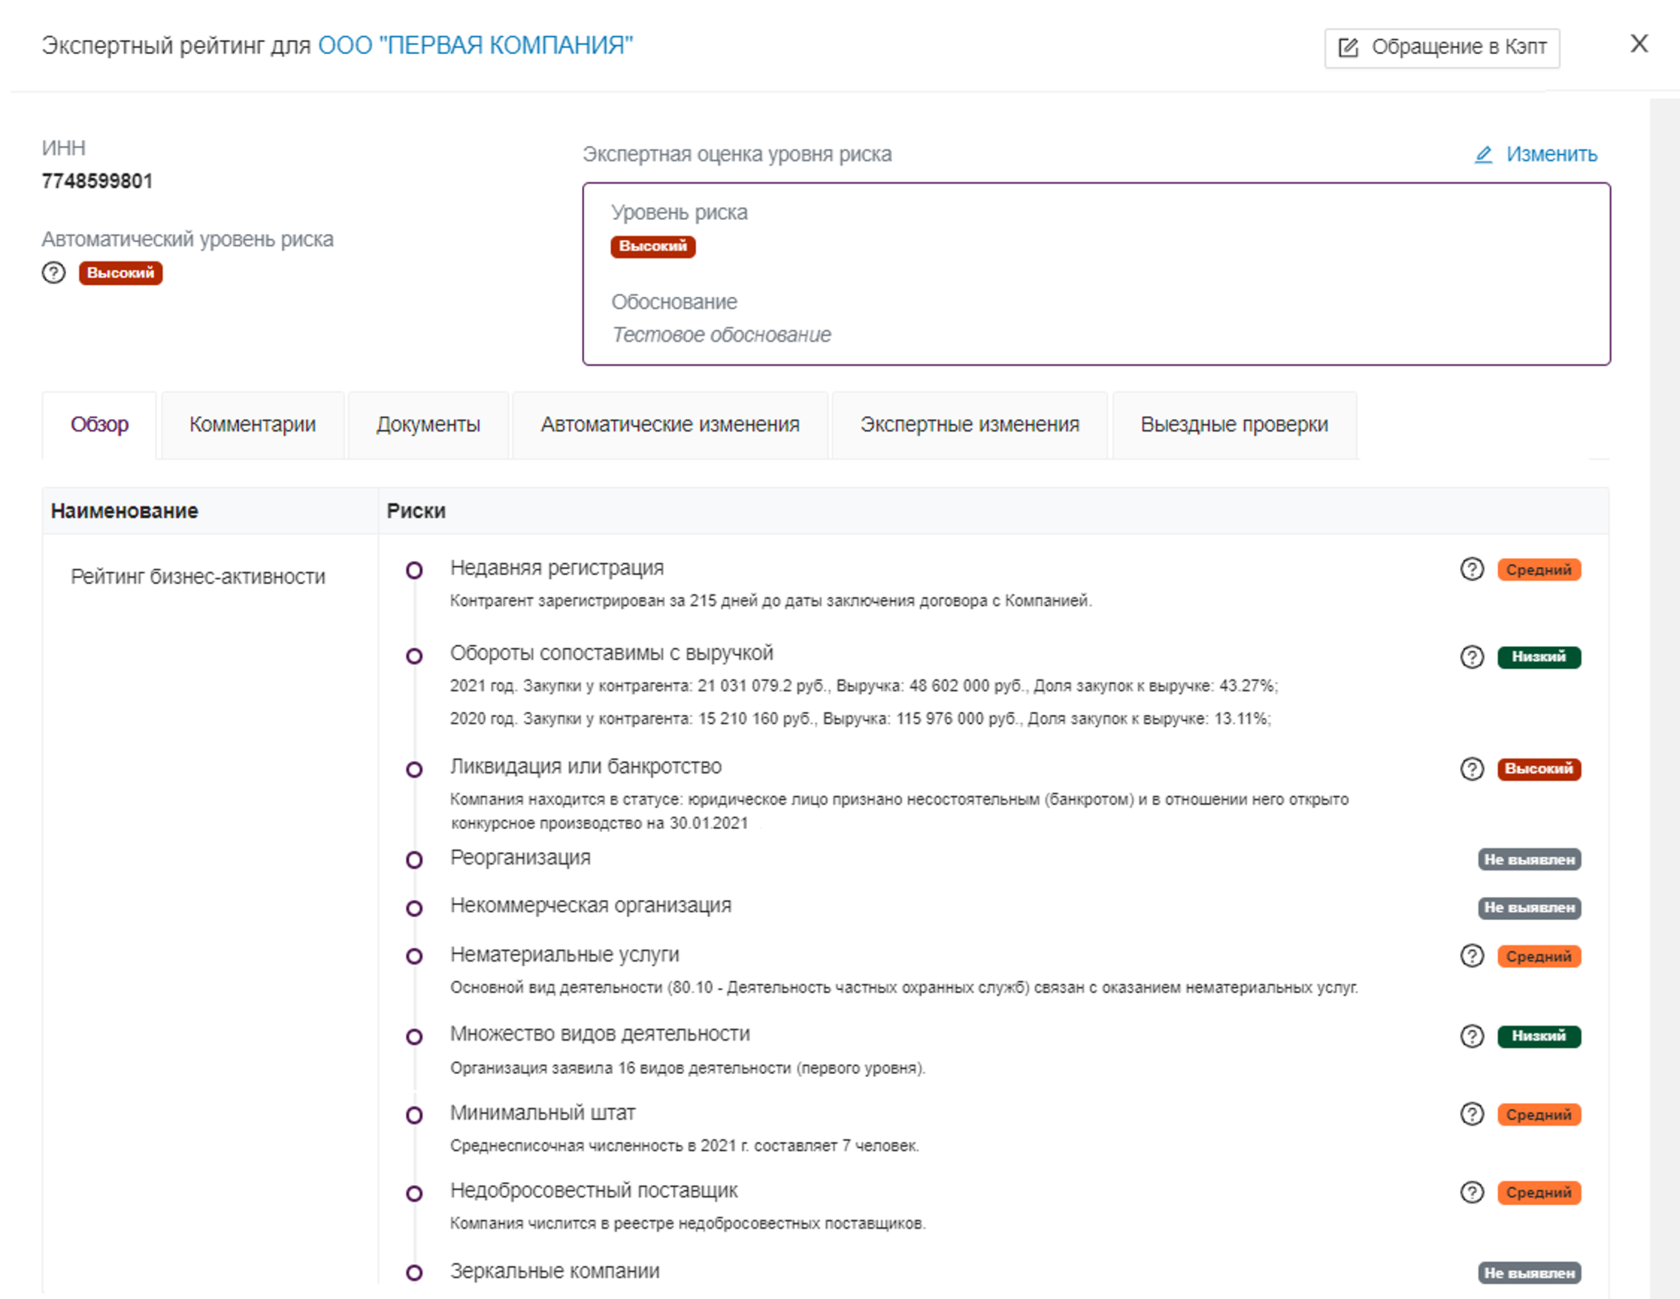Click the pencil icon beside Изменить
Image resolution: width=1680 pixels, height=1299 pixels.
tap(1484, 155)
